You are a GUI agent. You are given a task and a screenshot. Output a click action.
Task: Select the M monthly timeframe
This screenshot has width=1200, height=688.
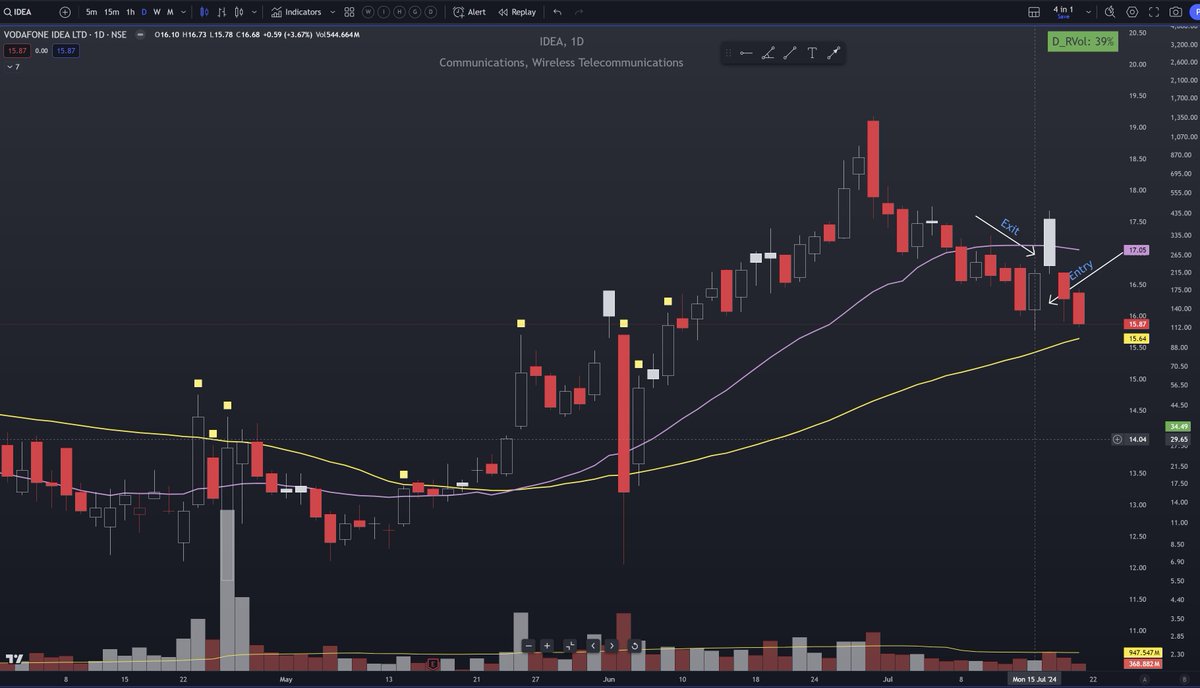tap(170, 12)
